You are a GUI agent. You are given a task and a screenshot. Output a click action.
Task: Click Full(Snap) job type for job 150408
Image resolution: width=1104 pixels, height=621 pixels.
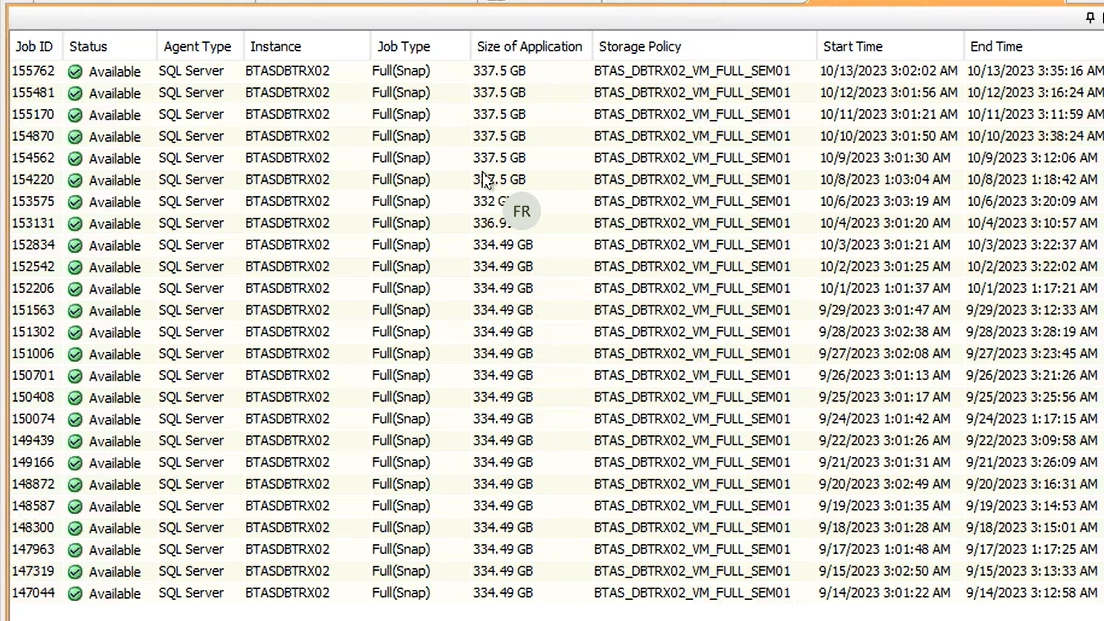click(x=401, y=397)
